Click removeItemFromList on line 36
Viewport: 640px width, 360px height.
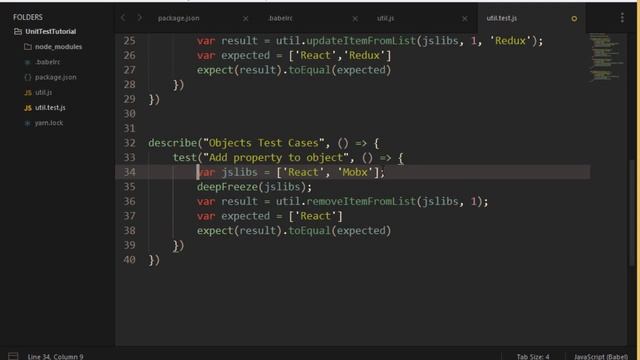361,201
